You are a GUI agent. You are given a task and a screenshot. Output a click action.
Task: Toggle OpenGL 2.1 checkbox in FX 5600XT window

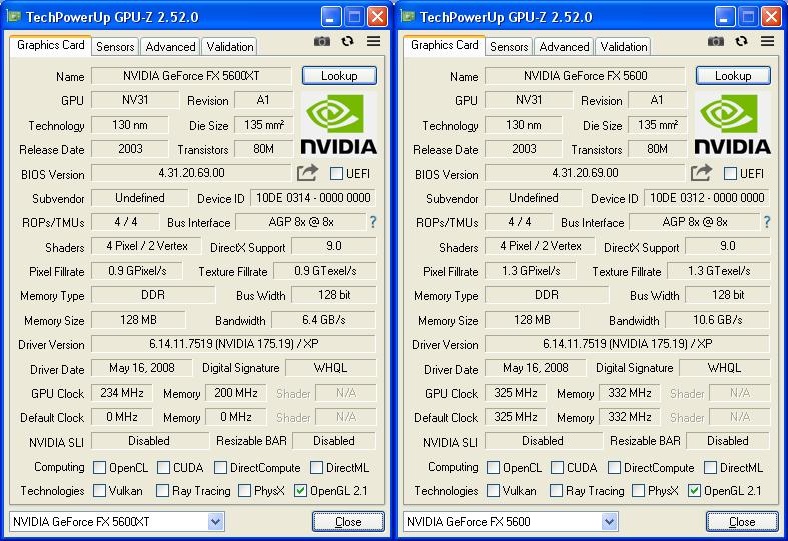pyautogui.click(x=300, y=491)
